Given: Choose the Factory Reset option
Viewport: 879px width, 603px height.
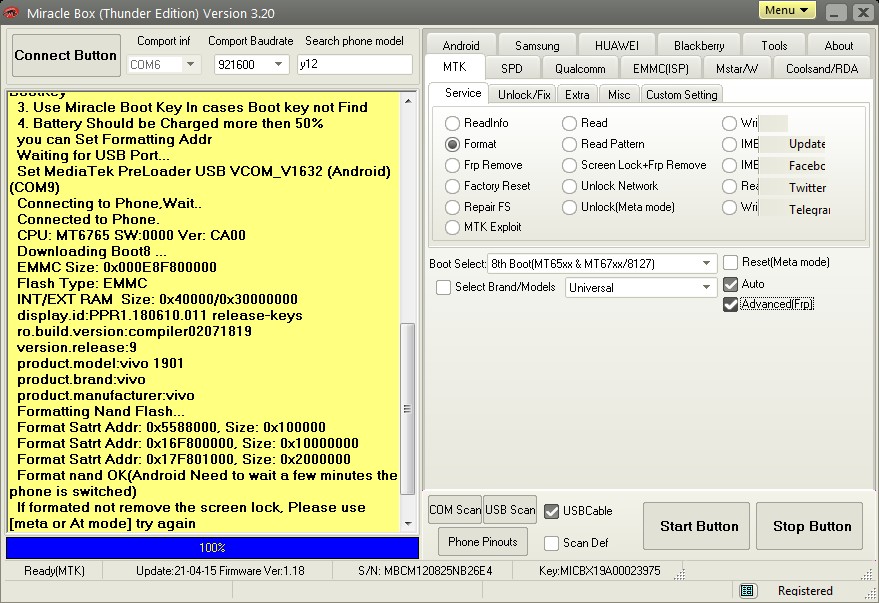Looking at the screenshot, I should (x=488, y=186).
